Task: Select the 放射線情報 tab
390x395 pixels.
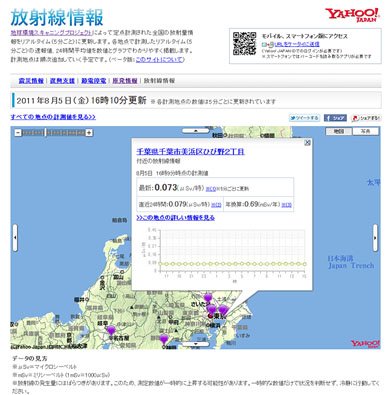Action: pos(159,81)
